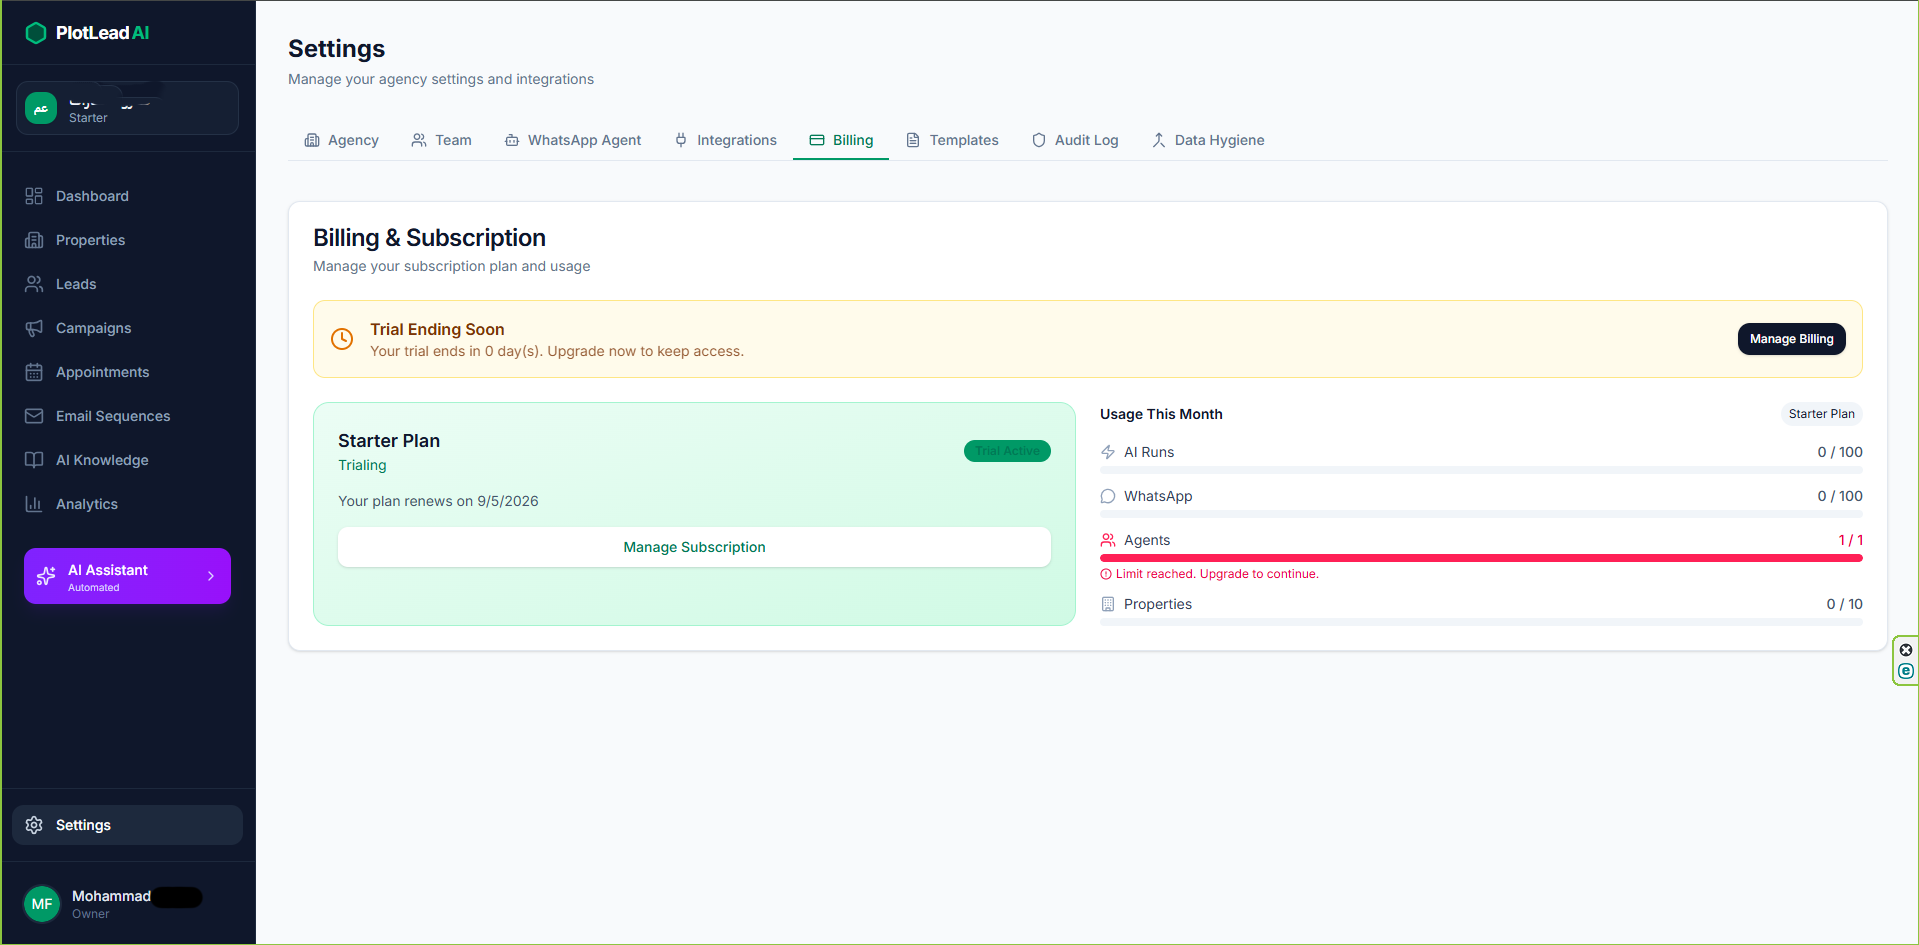Close the floating widget with X icon
This screenshot has height=945, width=1919.
1906,650
